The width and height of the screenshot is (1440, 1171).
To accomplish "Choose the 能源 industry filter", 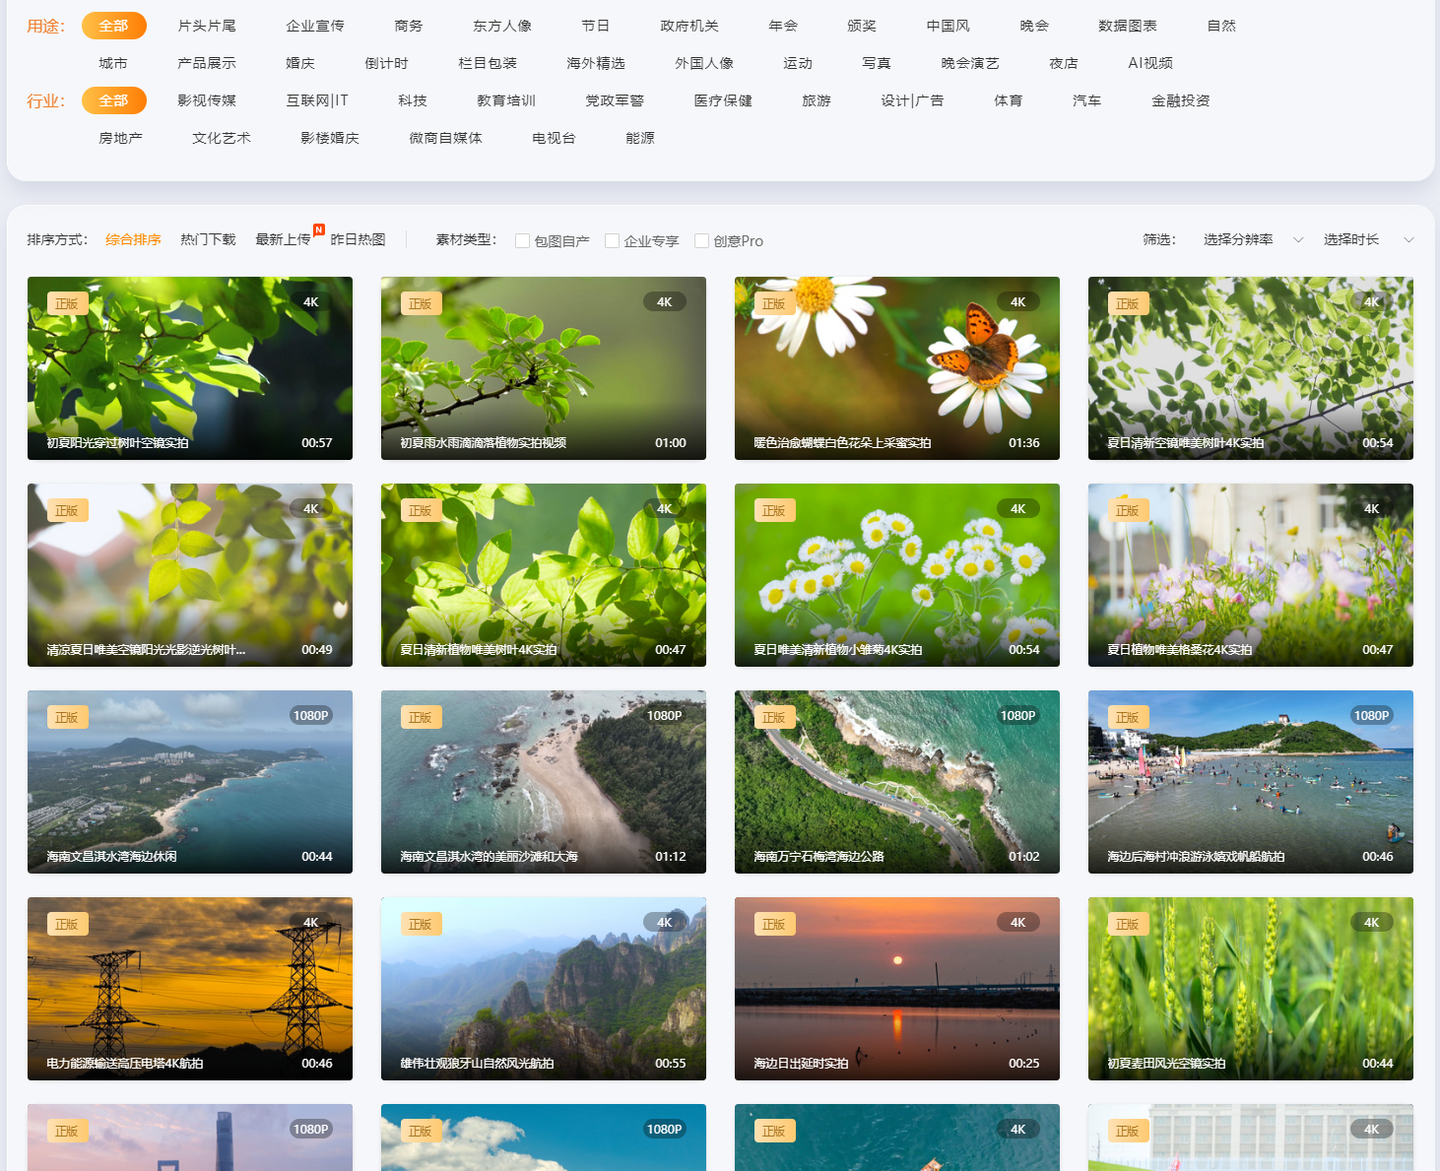I will (640, 138).
